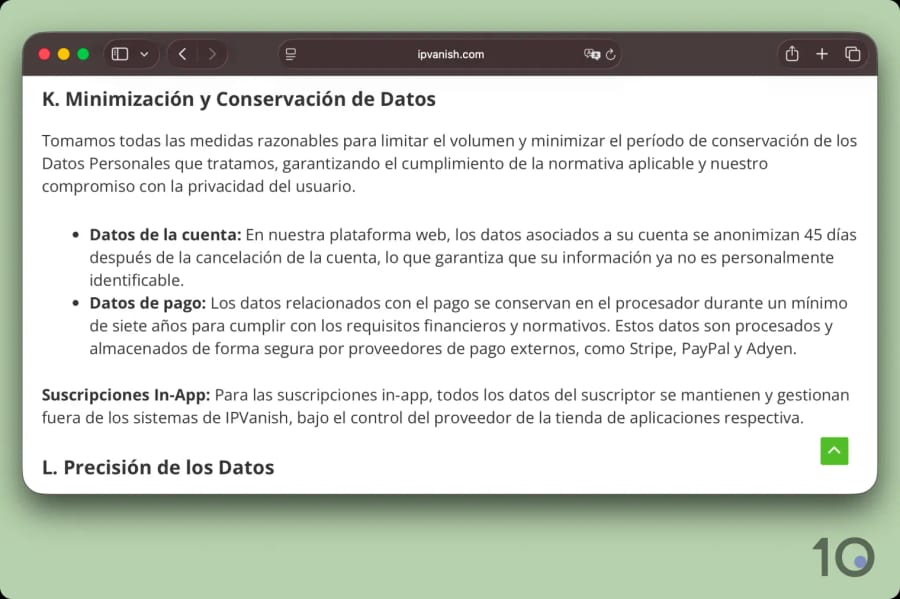
Task: Open a new tab with the plus icon
Action: tap(821, 53)
